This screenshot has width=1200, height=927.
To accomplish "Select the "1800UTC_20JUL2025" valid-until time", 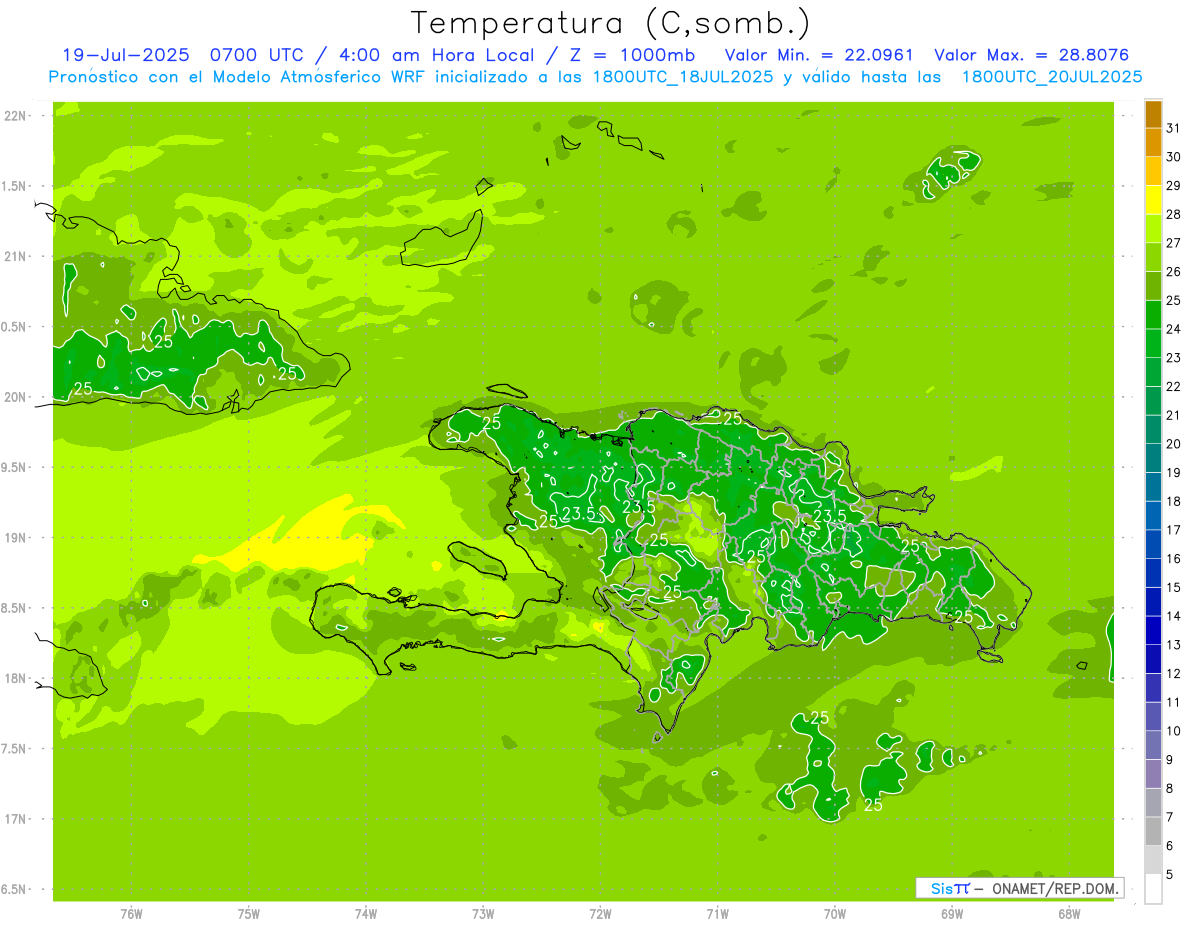I will click(x=1052, y=77).
